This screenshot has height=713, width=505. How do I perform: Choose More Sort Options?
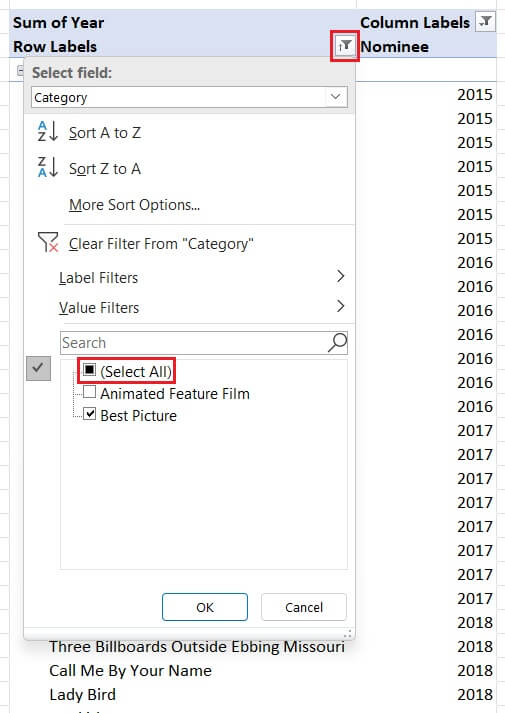coord(134,205)
